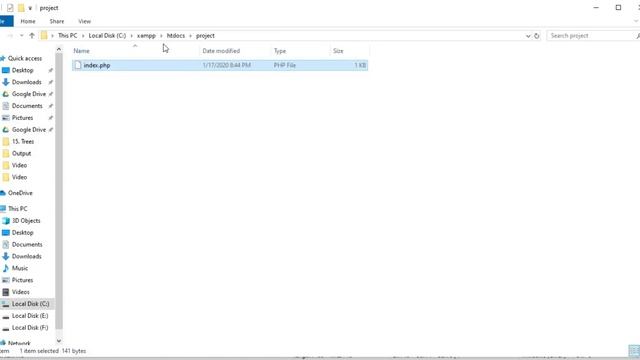The width and height of the screenshot is (640, 360).
Task: Select Local Disk (E:) in sidebar
Action: click(x=30, y=316)
